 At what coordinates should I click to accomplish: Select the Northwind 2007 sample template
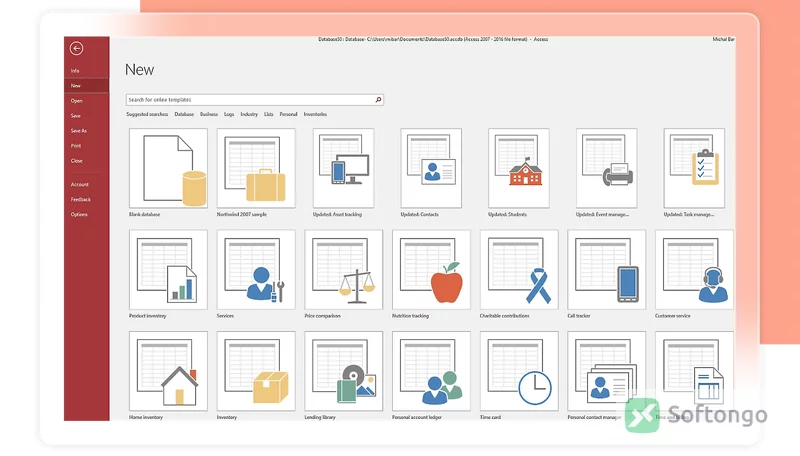[x=256, y=168]
